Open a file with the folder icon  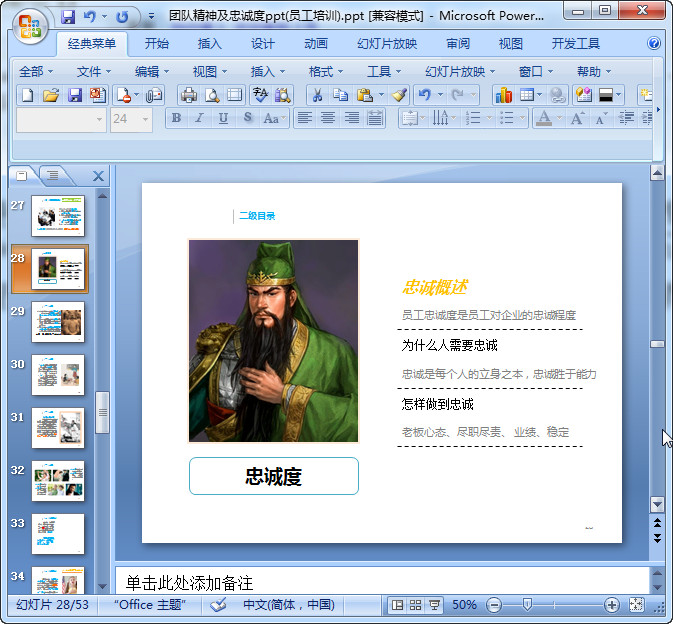click(x=51, y=95)
